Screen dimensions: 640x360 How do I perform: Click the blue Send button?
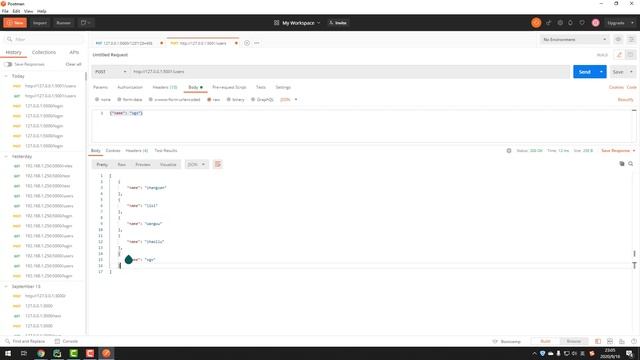coord(584,72)
